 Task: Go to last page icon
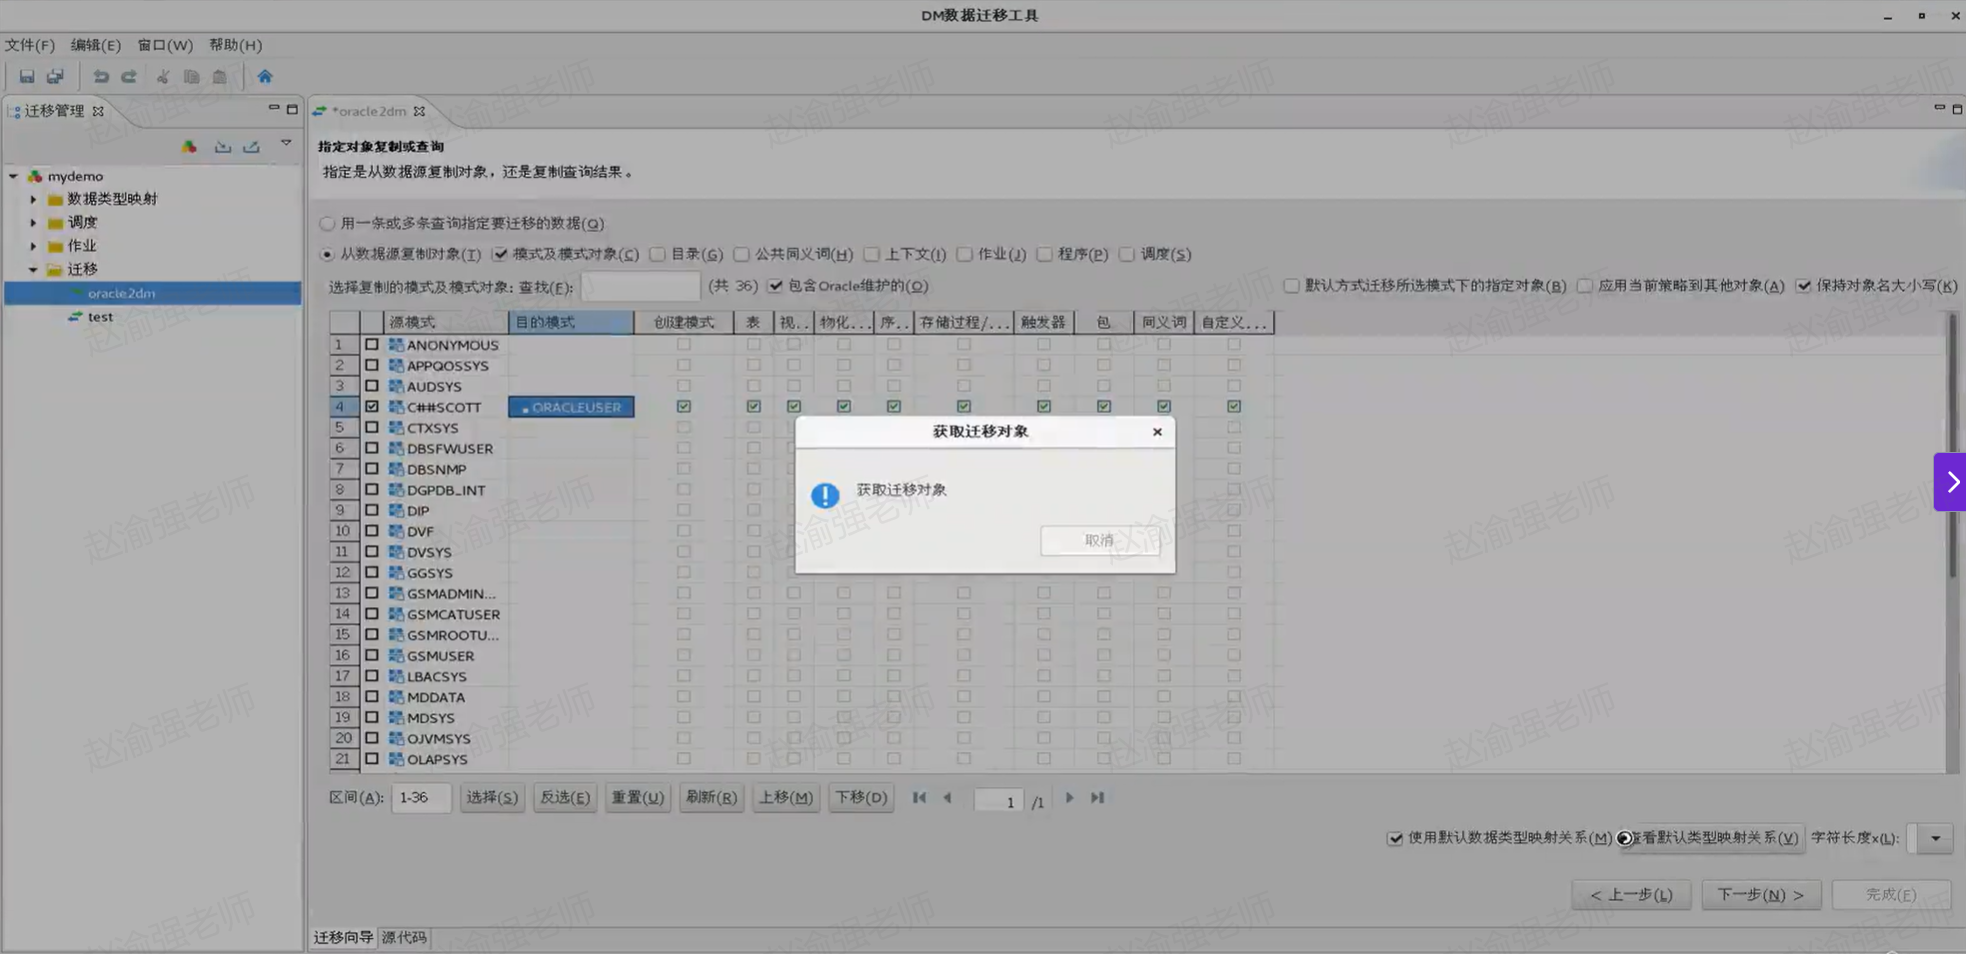coord(1097,797)
